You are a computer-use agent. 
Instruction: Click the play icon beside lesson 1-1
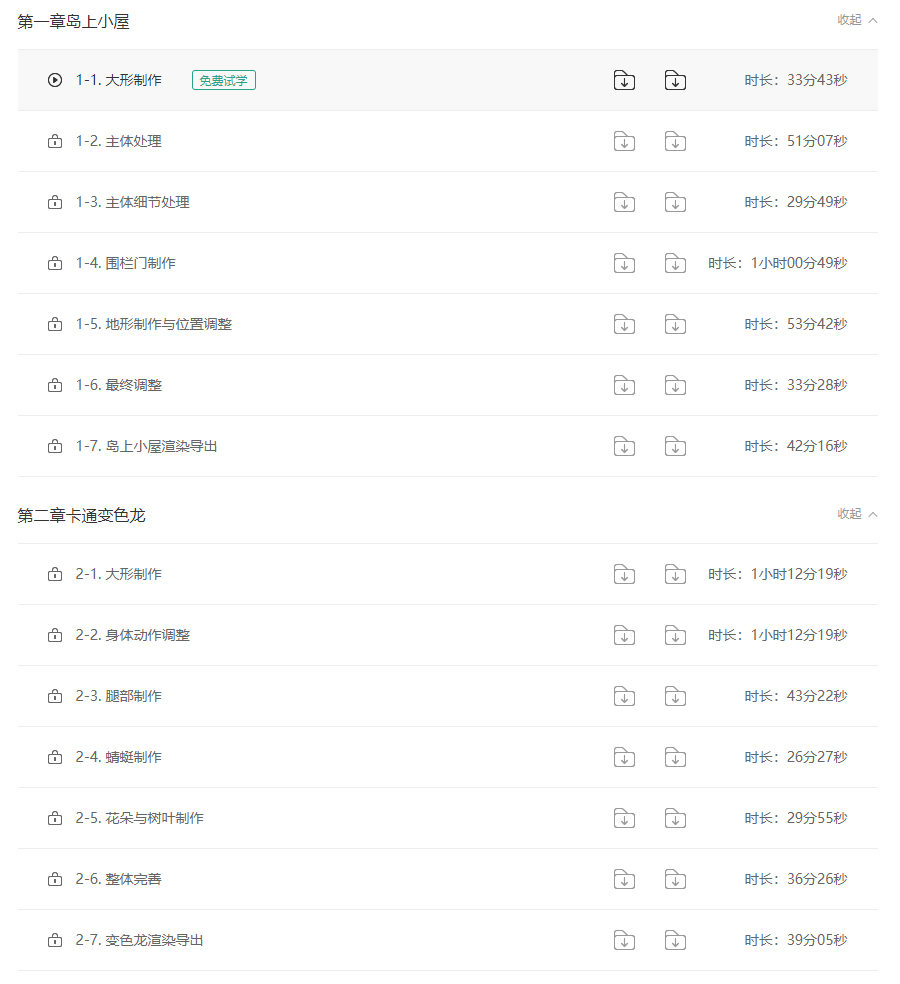(x=55, y=80)
